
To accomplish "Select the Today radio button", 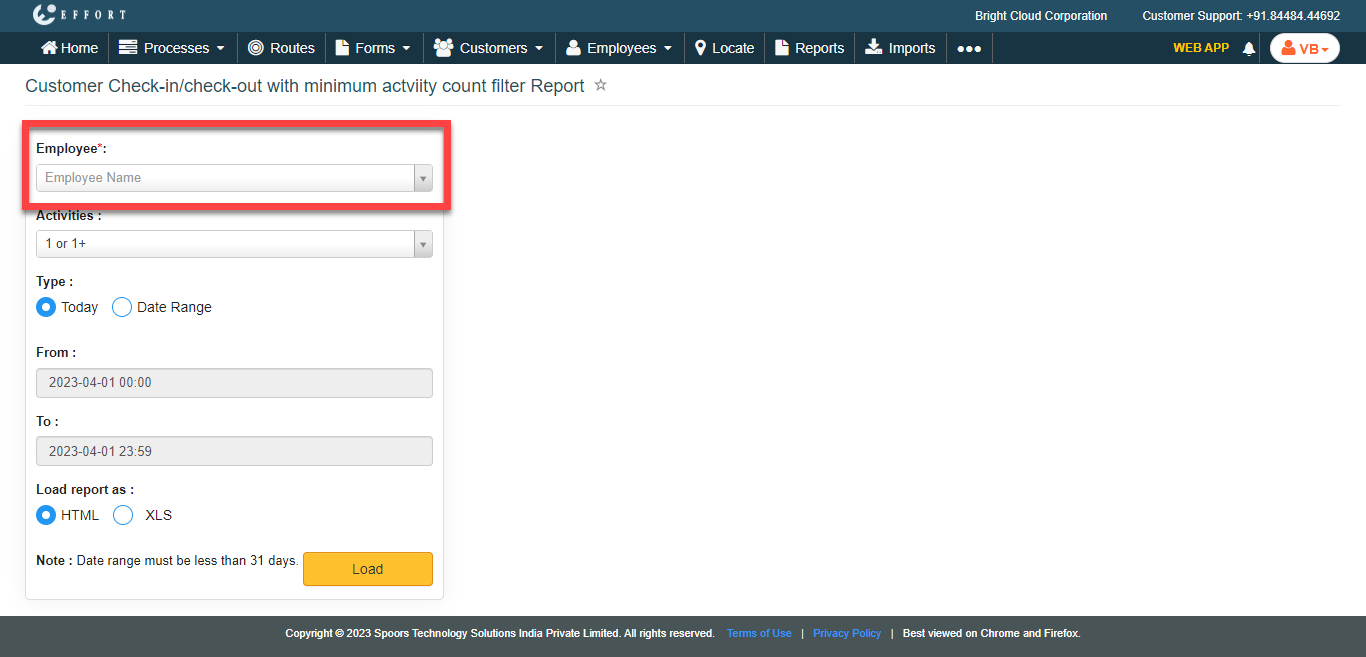I will coord(46,307).
